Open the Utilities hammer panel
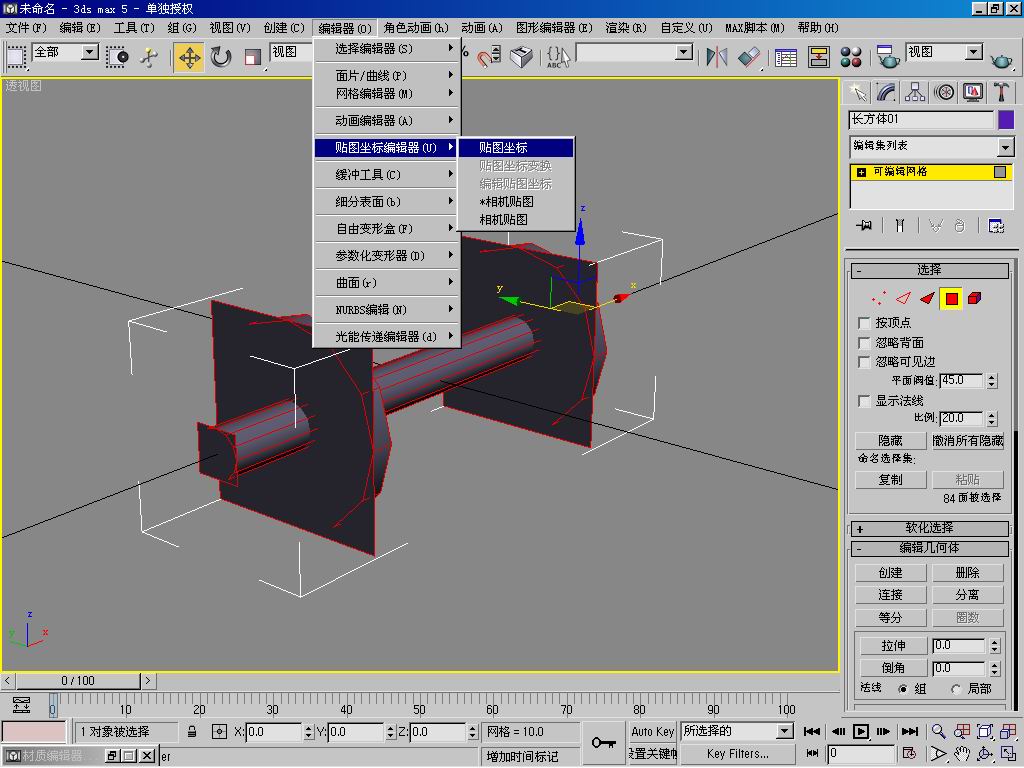Image resolution: width=1024 pixels, height=768 pixels. coord(1001,92)
